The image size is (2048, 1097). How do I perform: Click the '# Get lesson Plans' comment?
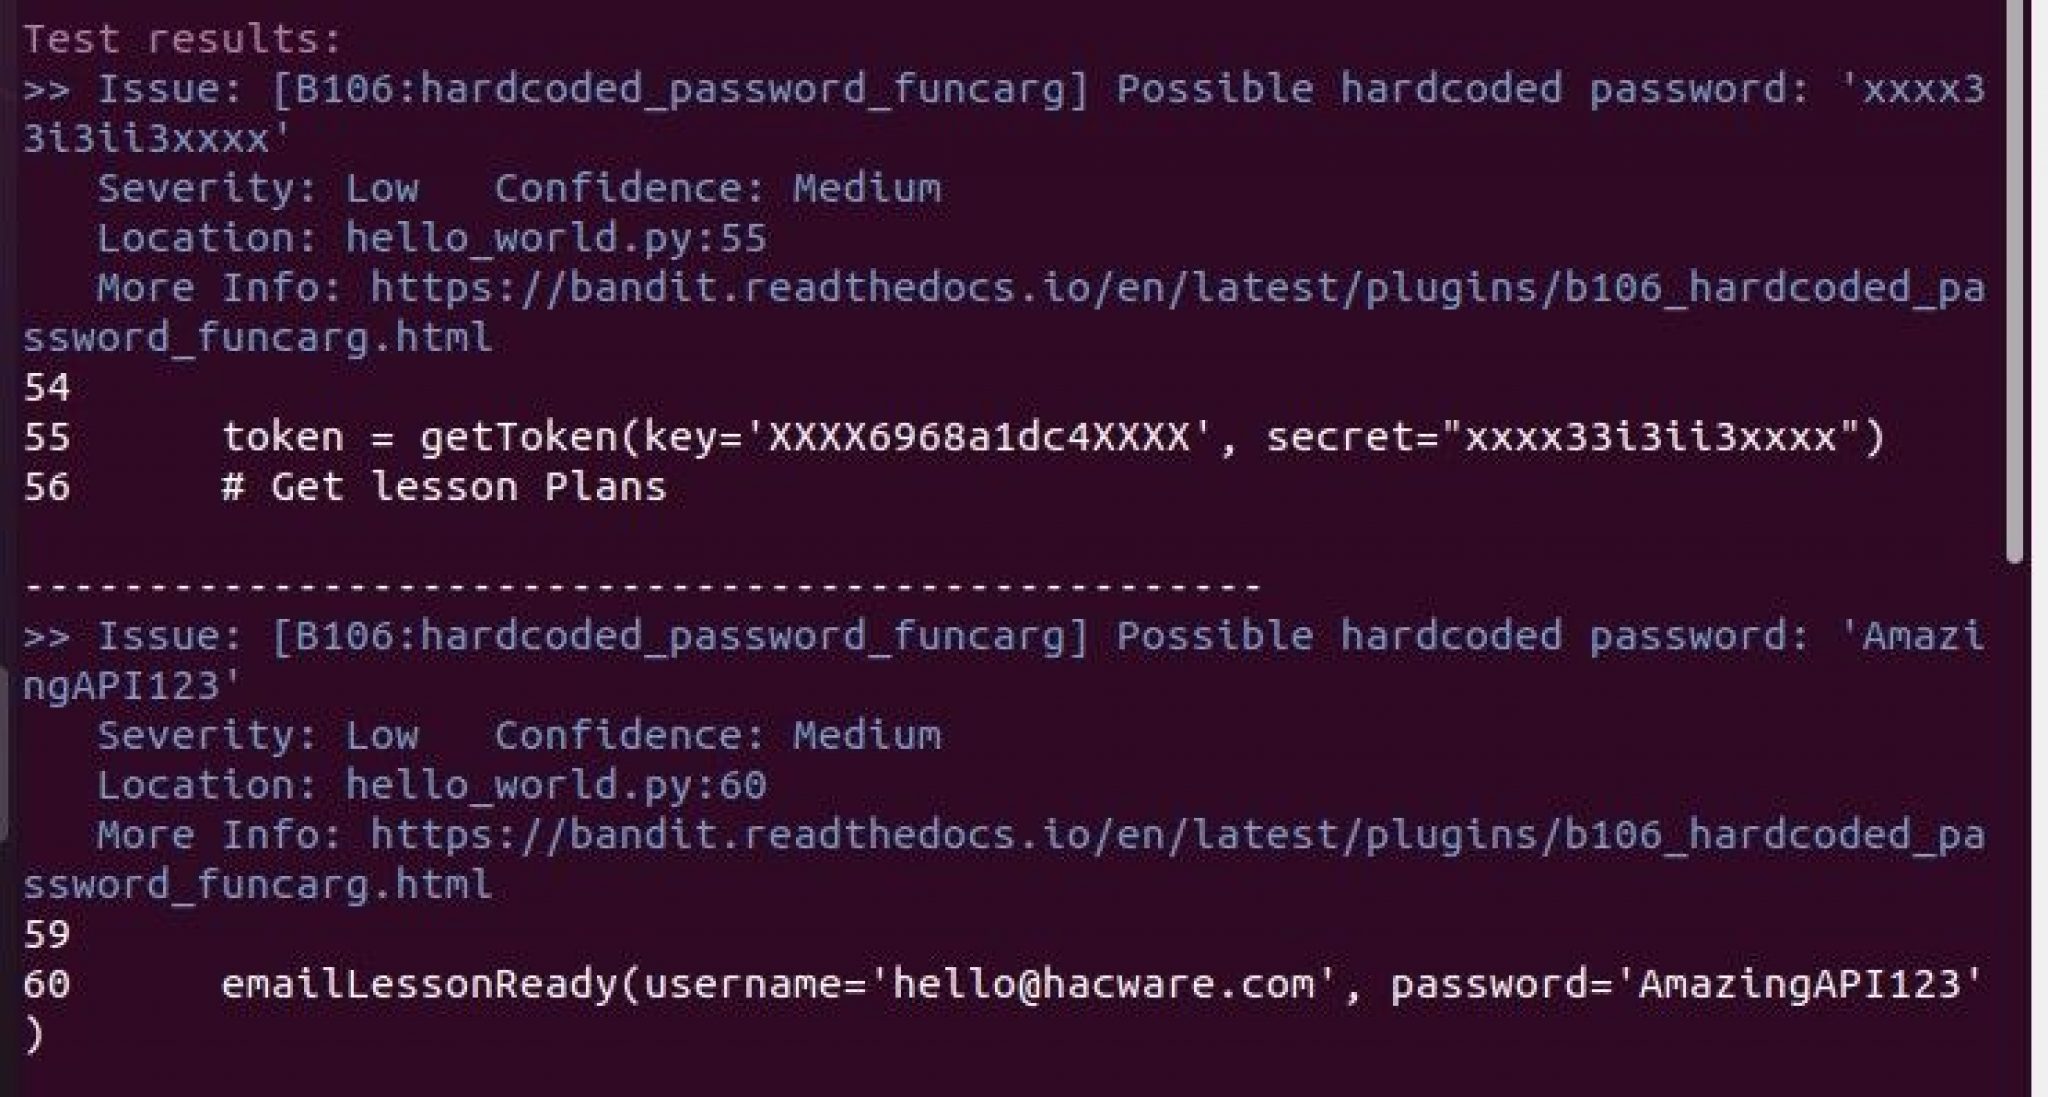[x=444, y=488]
